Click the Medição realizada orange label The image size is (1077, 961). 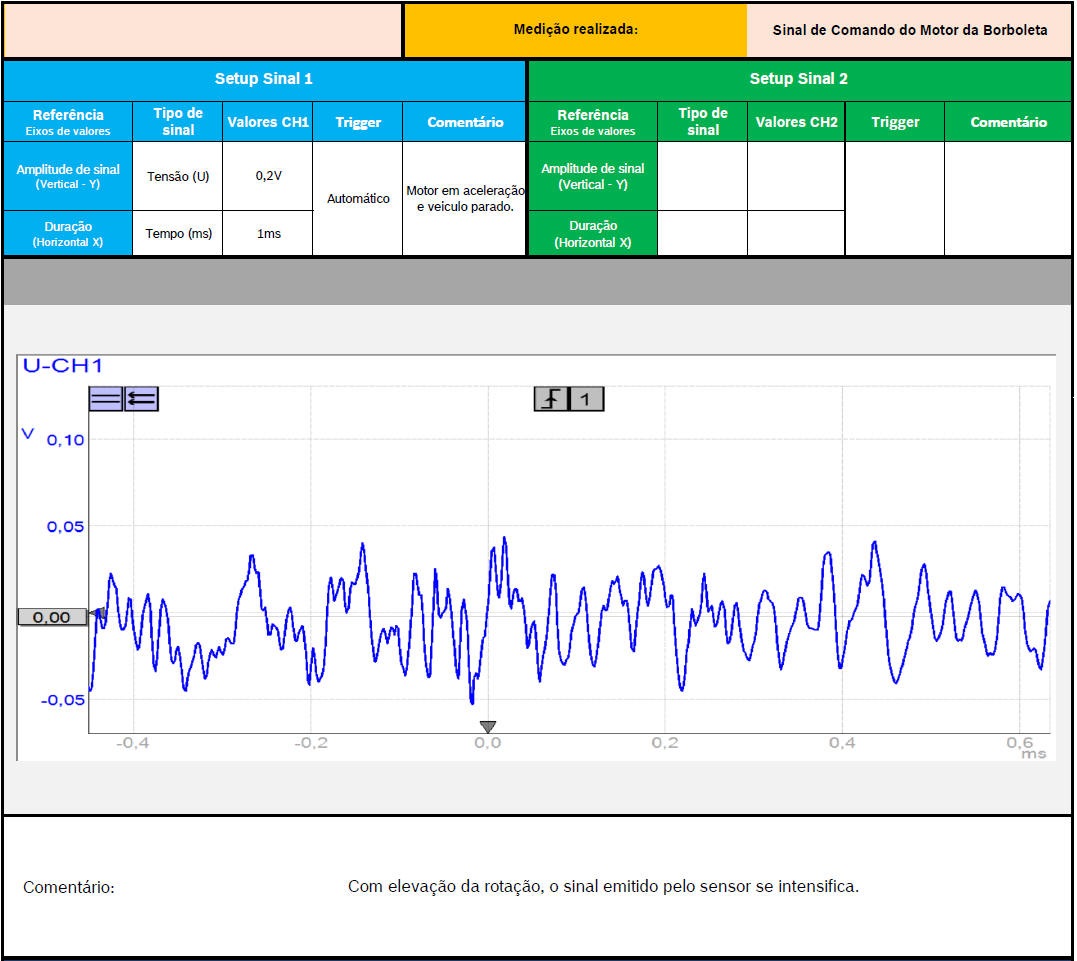[x=575, y=30]
